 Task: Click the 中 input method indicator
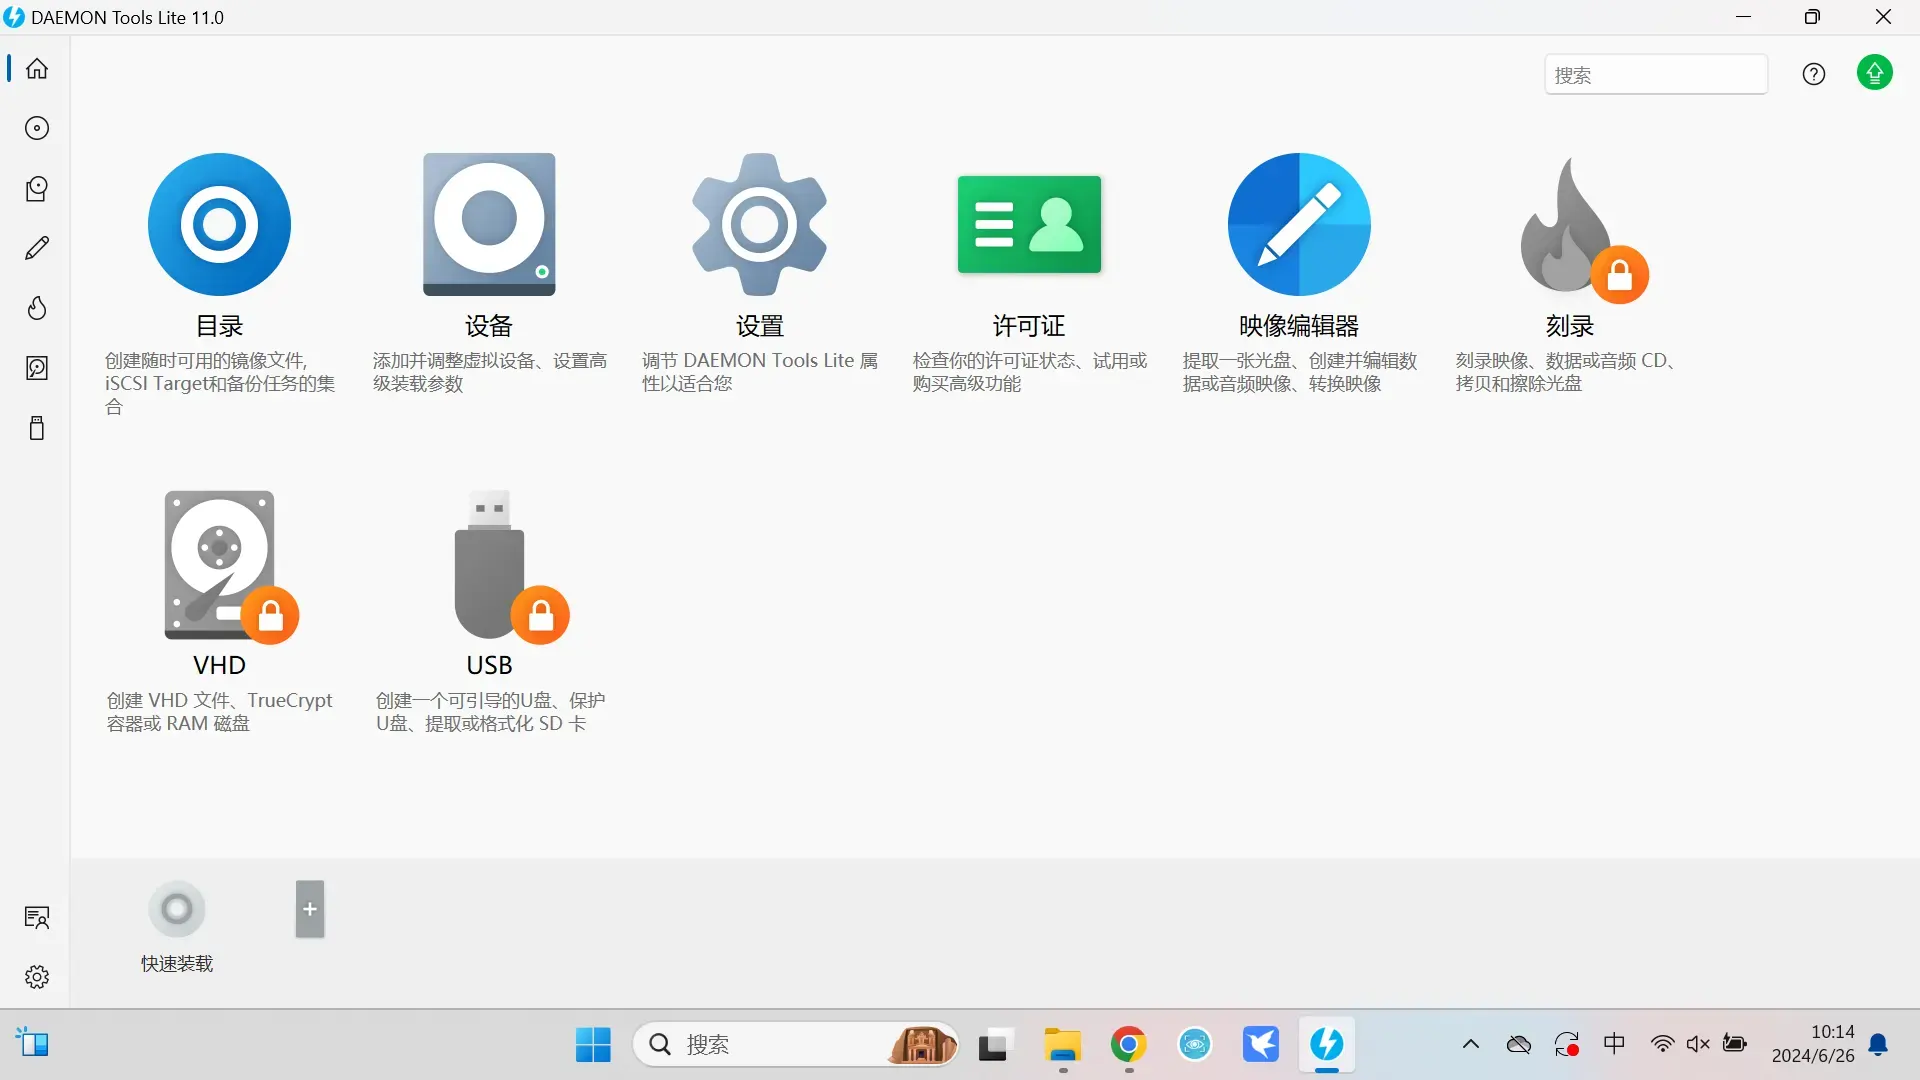[1614, 1045]
